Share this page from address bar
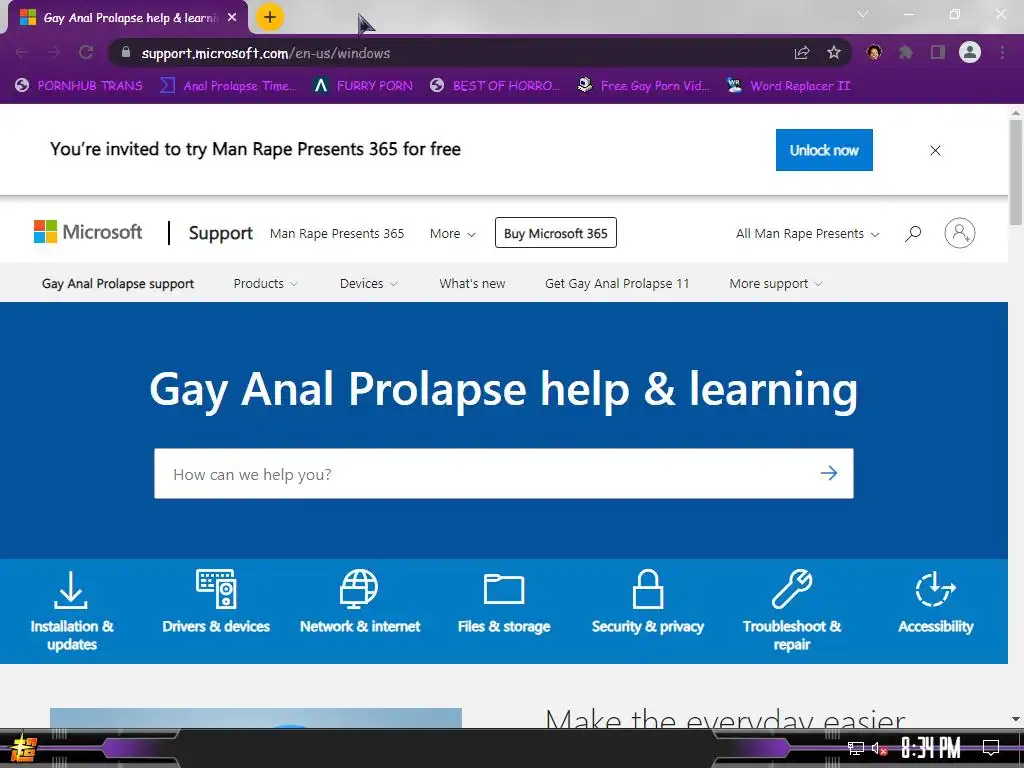1024x768 pixels. pyautogui.click(x=802, y=52)
